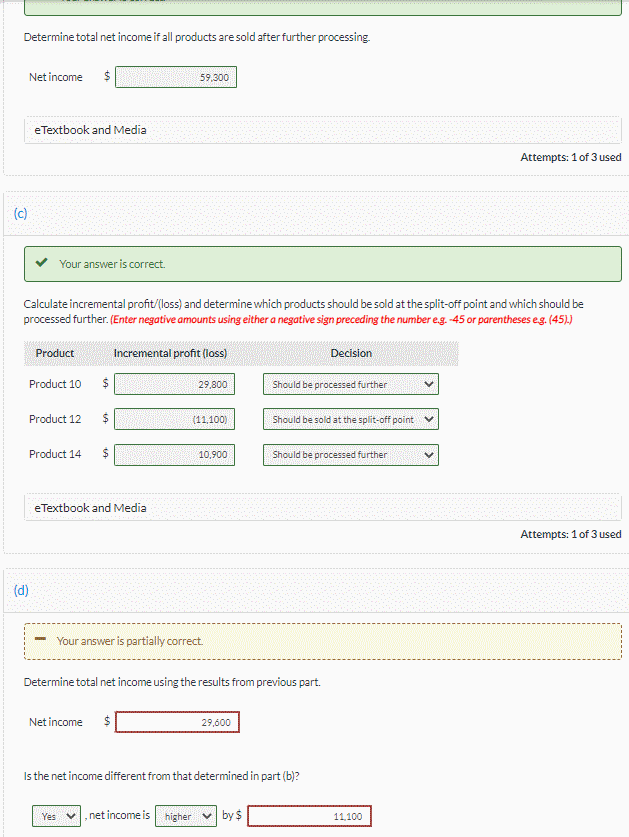
Task: Click Product 12 incremental loss field
Action: (x=176, y=419)
